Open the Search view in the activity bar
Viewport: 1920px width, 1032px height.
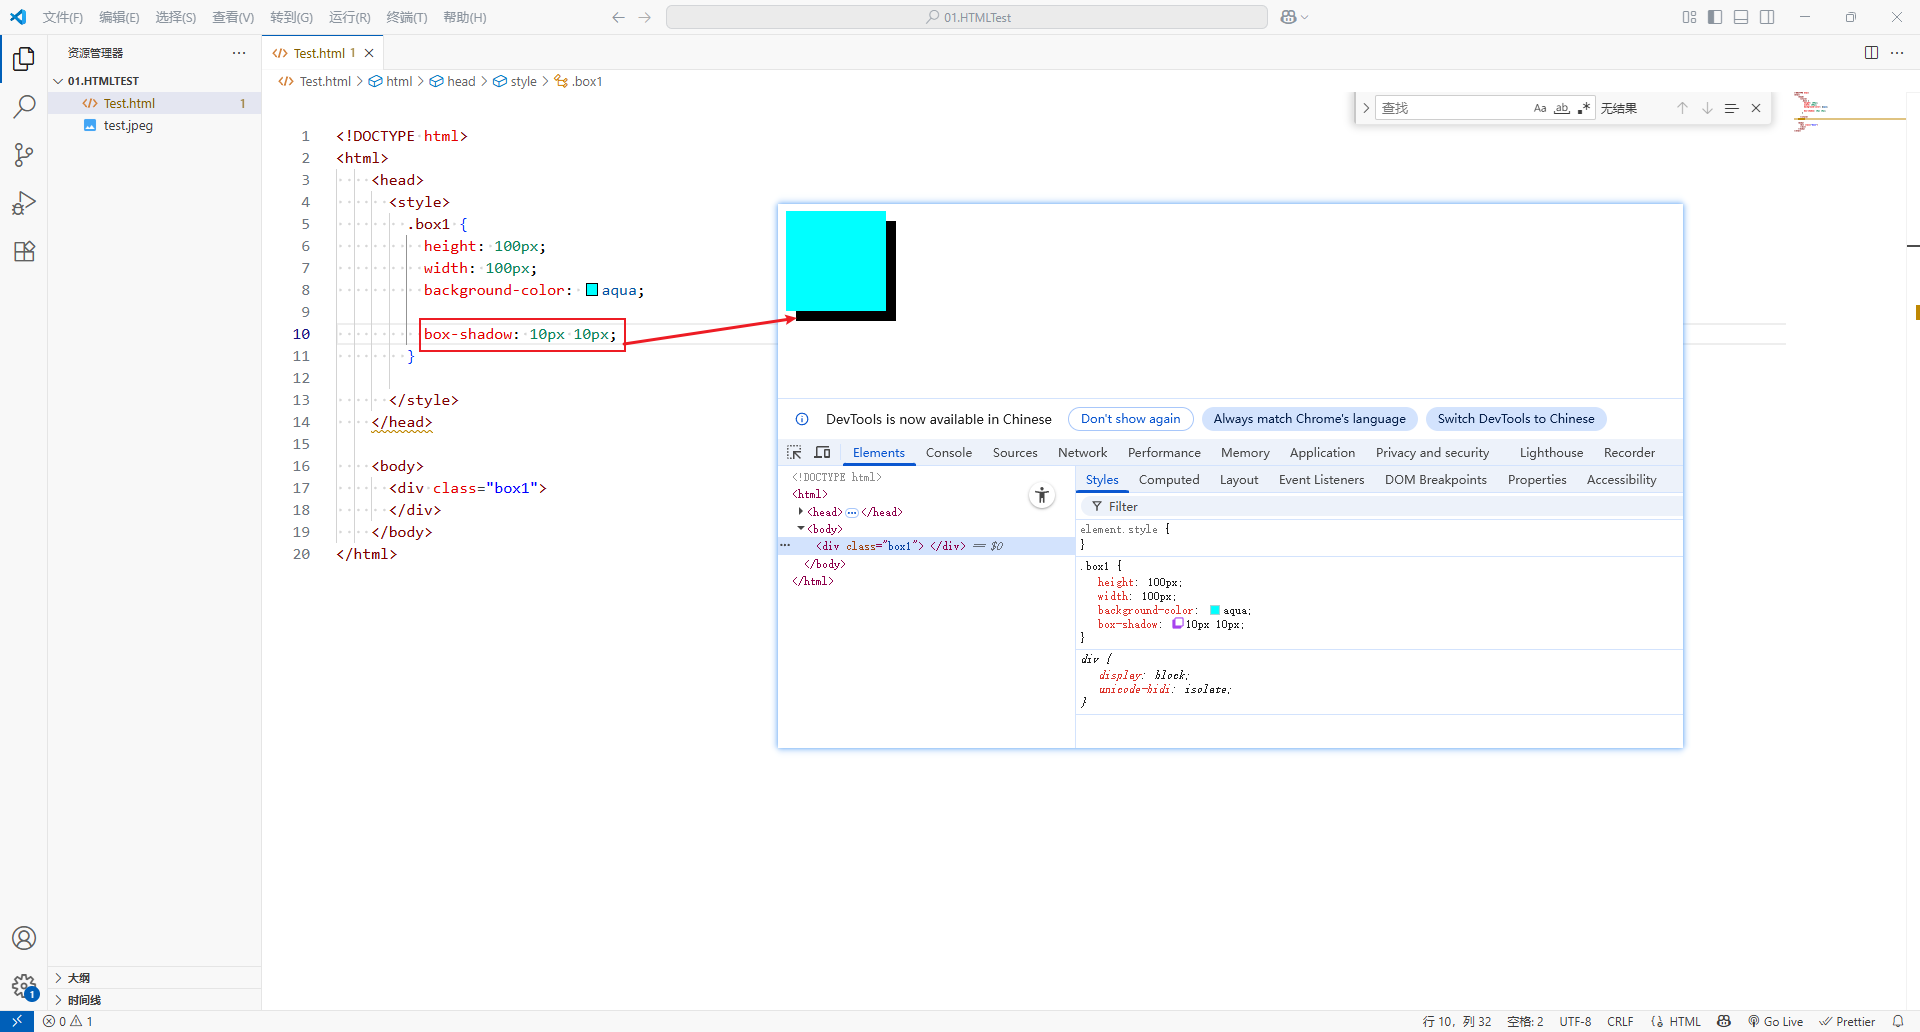[x=24, y=106]
